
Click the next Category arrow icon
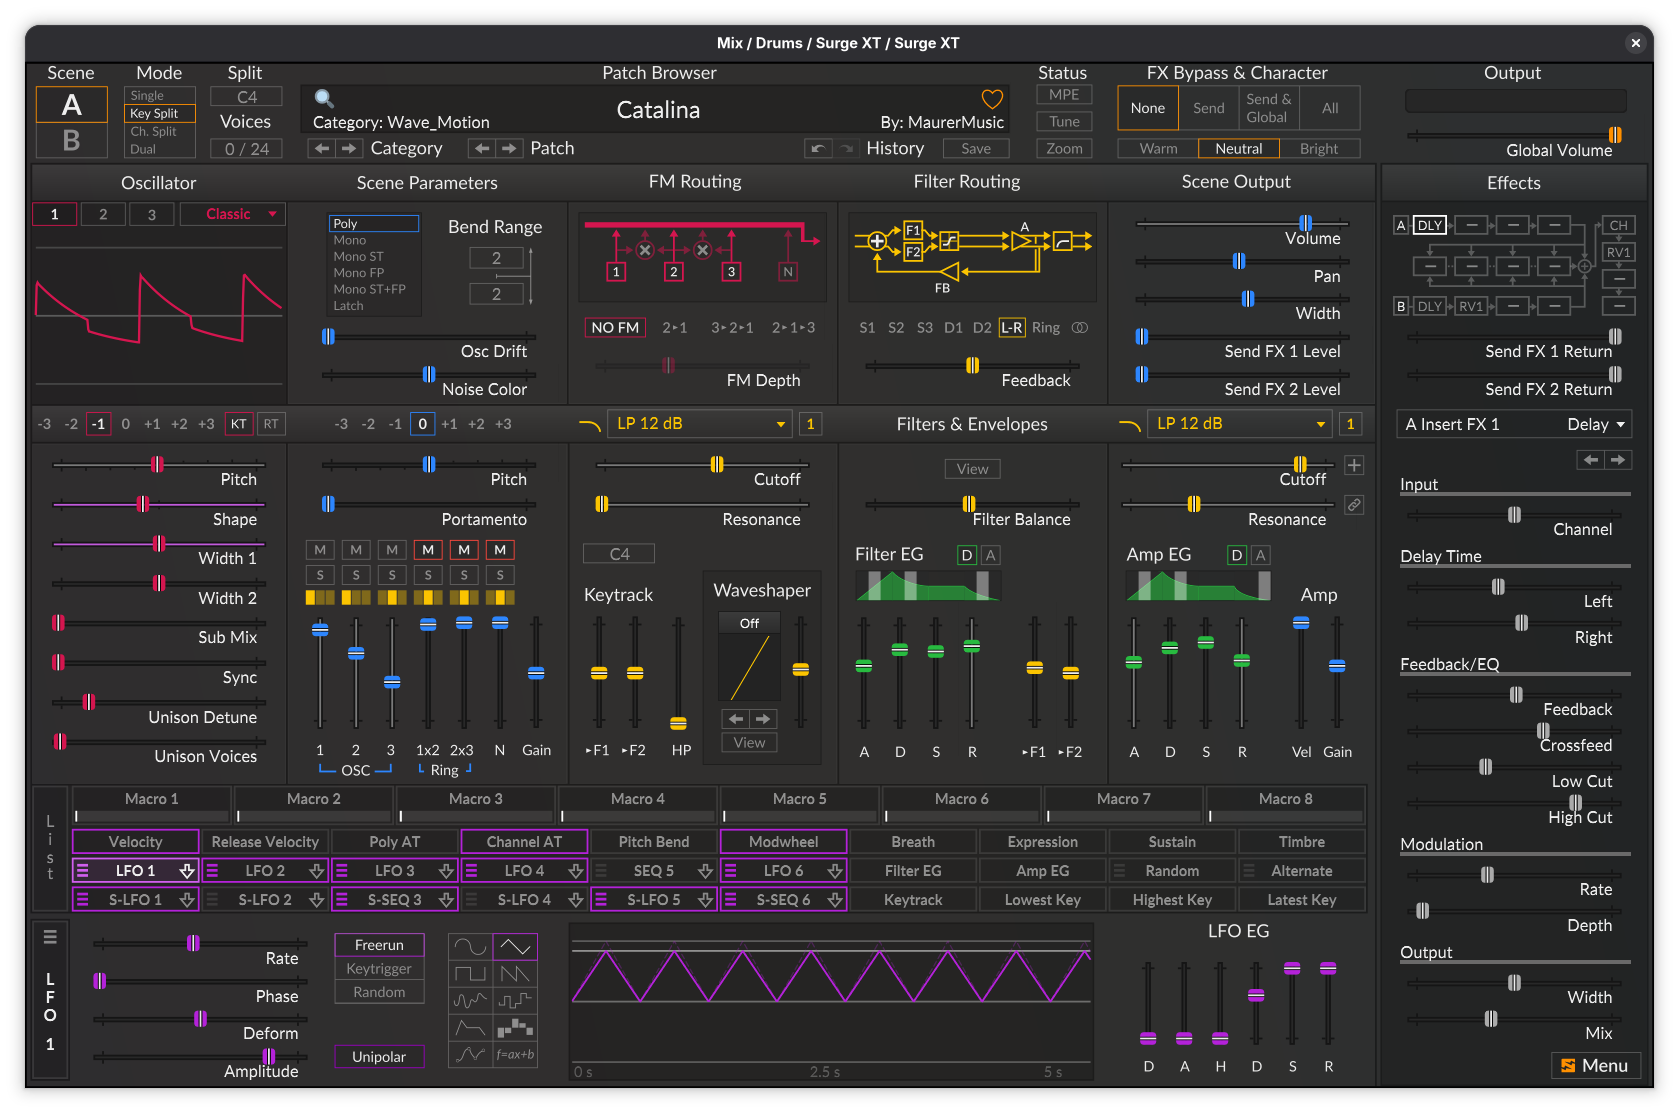pos(349,148)
